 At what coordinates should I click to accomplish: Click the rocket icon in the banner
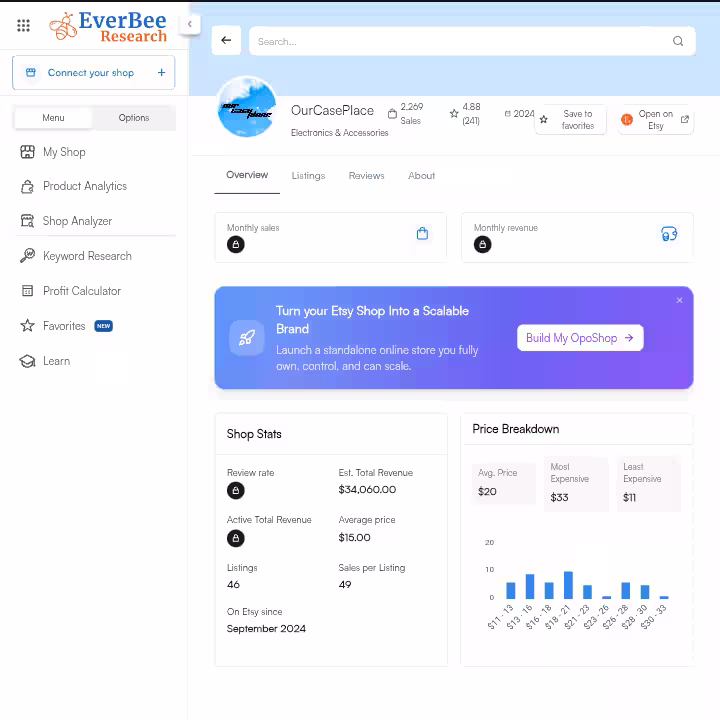click(247, 338)
